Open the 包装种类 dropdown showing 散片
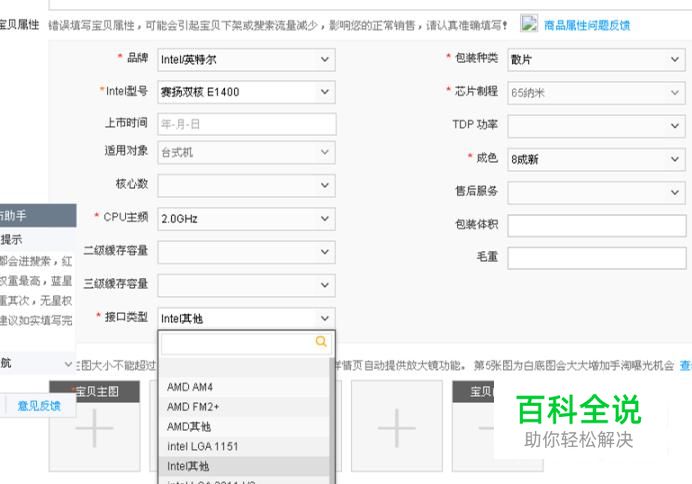 pyautogui.click(x=596, y=60)
